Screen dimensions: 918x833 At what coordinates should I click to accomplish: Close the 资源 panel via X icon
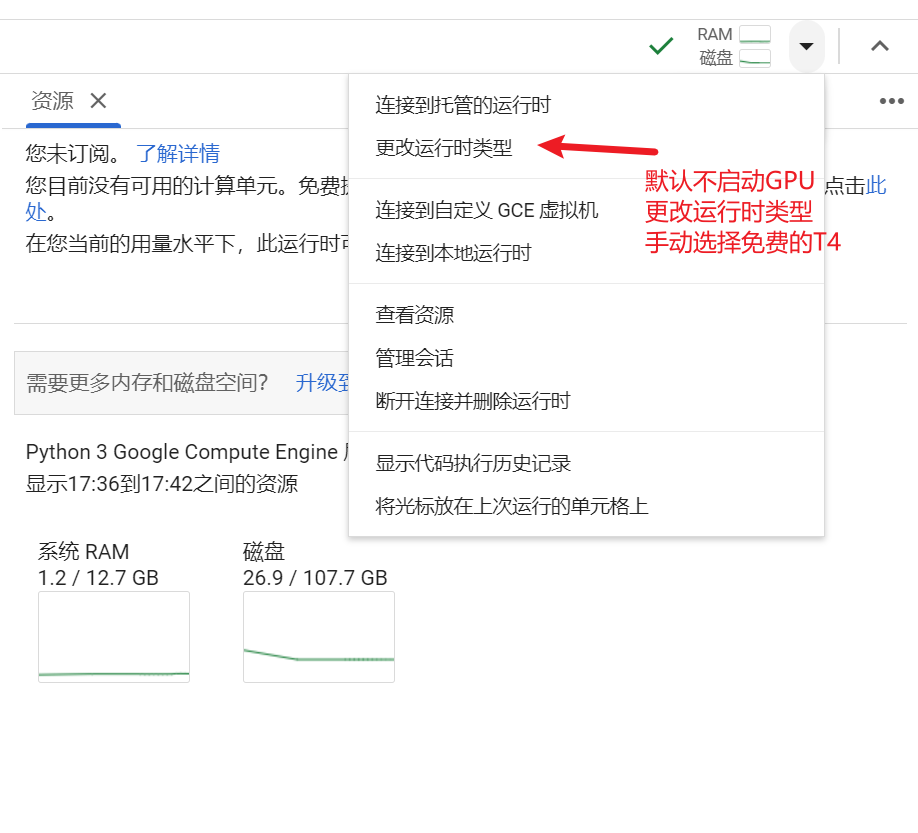(x=97, y=100)
